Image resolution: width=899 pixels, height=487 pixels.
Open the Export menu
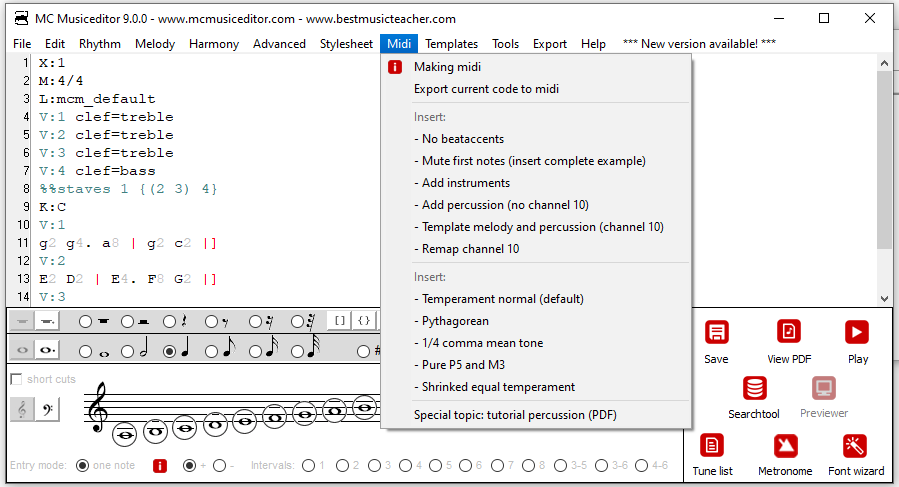coord(550,44)
